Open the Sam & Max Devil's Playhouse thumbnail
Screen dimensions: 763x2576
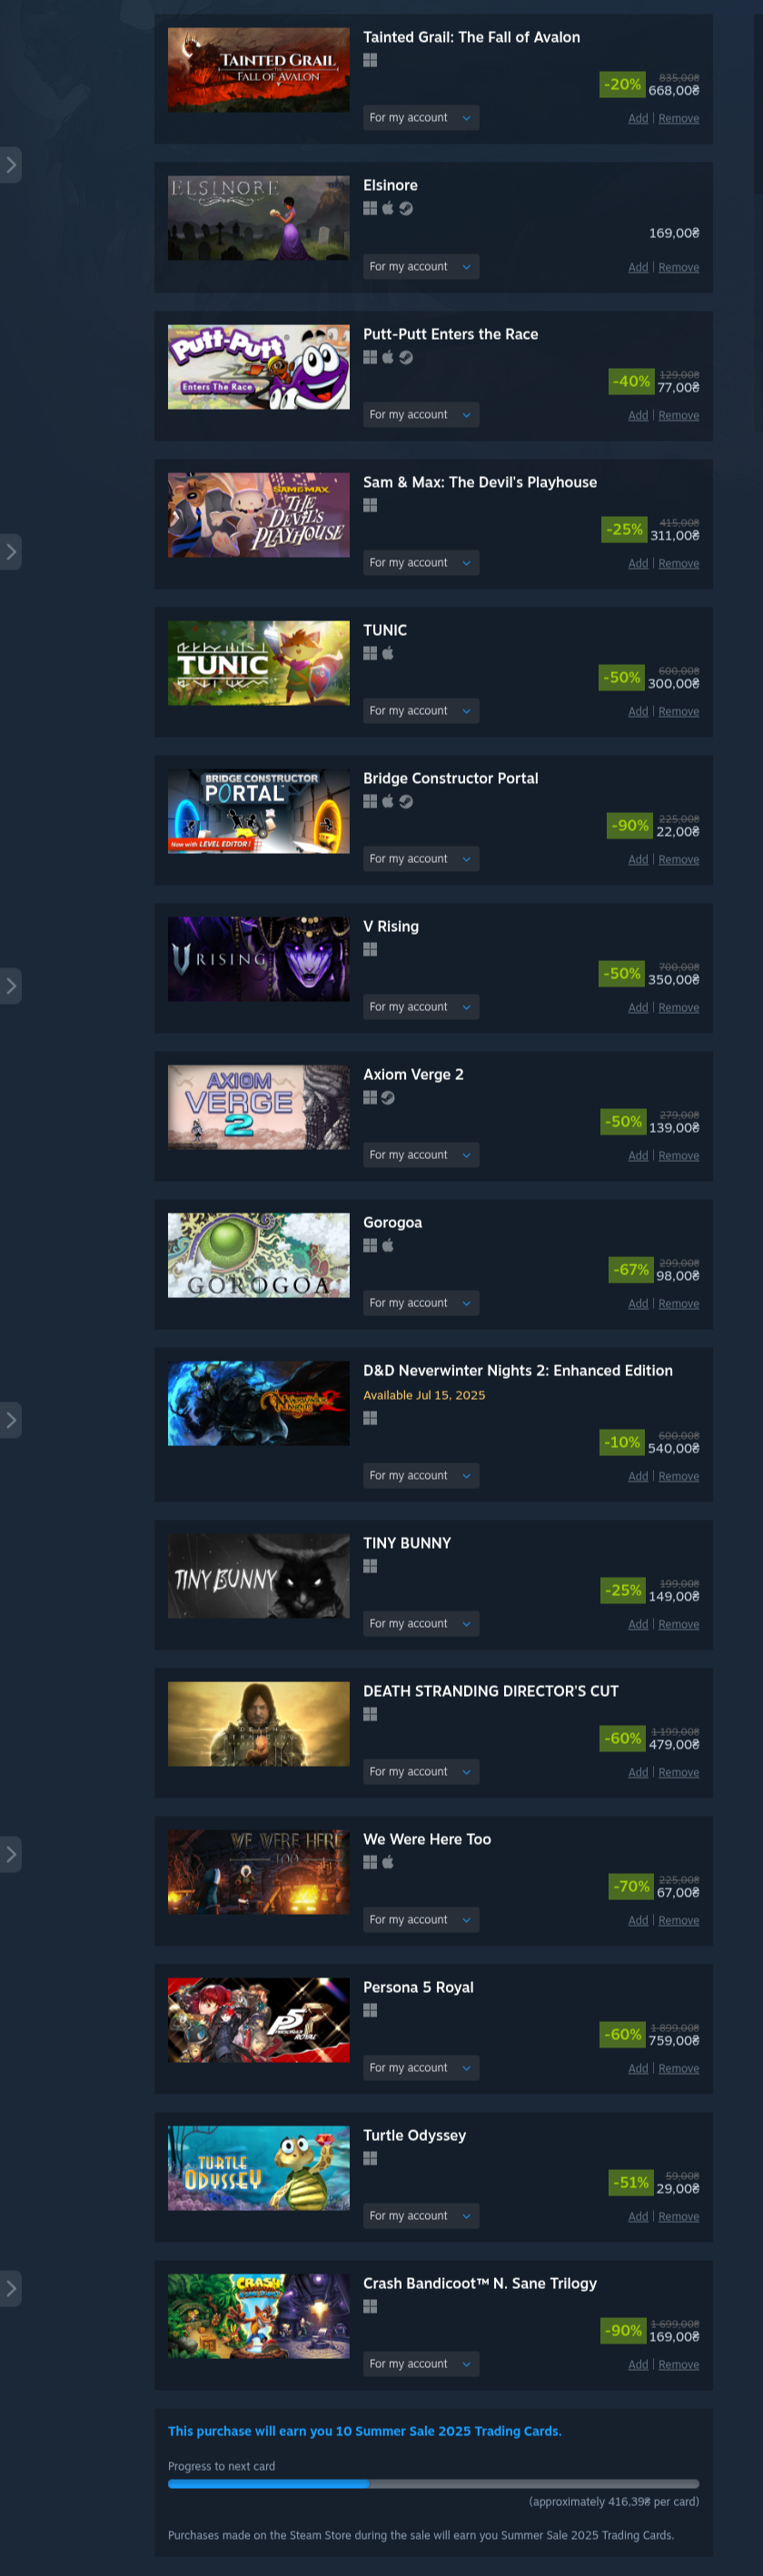tap(259, 515)
